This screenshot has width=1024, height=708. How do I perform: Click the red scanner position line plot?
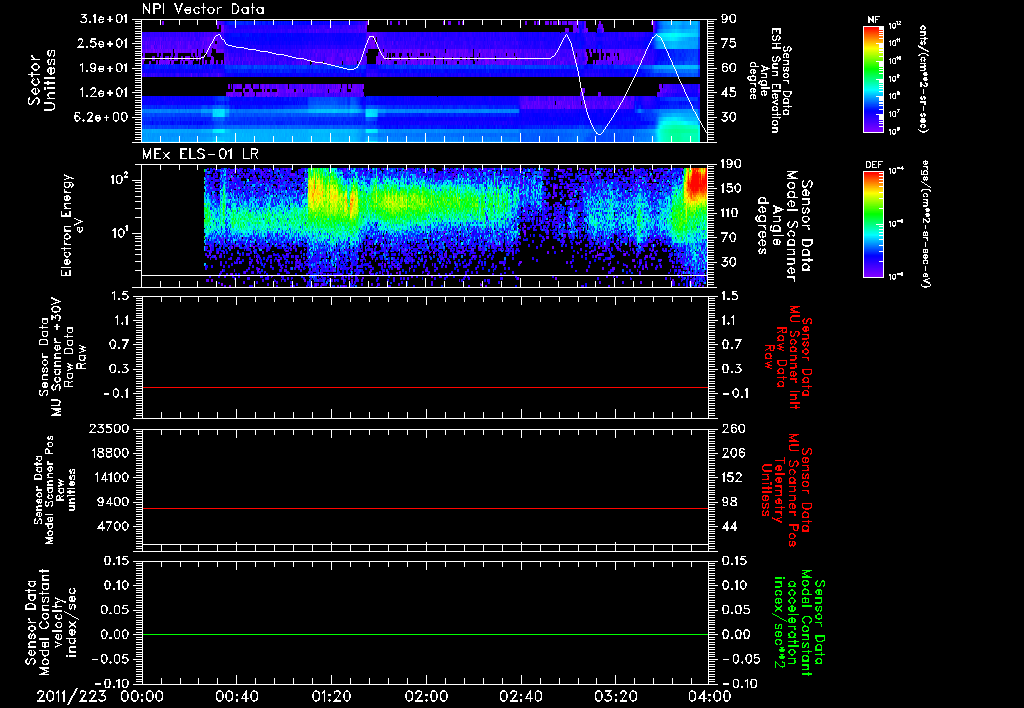click(x=425, y=508)
